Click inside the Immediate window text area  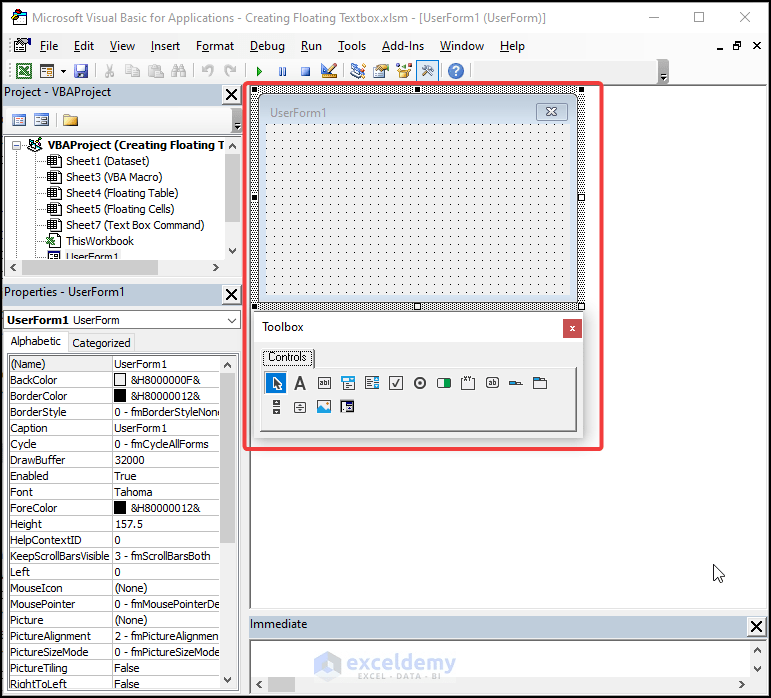(x=501, y=659)
